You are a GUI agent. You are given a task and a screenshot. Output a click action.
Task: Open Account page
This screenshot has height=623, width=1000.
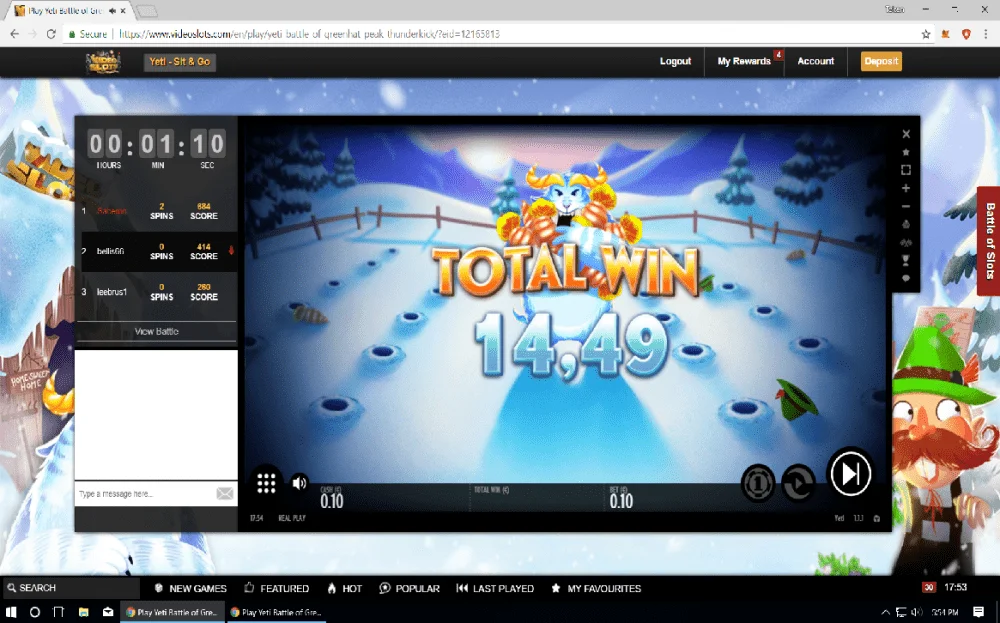[816, 61]
